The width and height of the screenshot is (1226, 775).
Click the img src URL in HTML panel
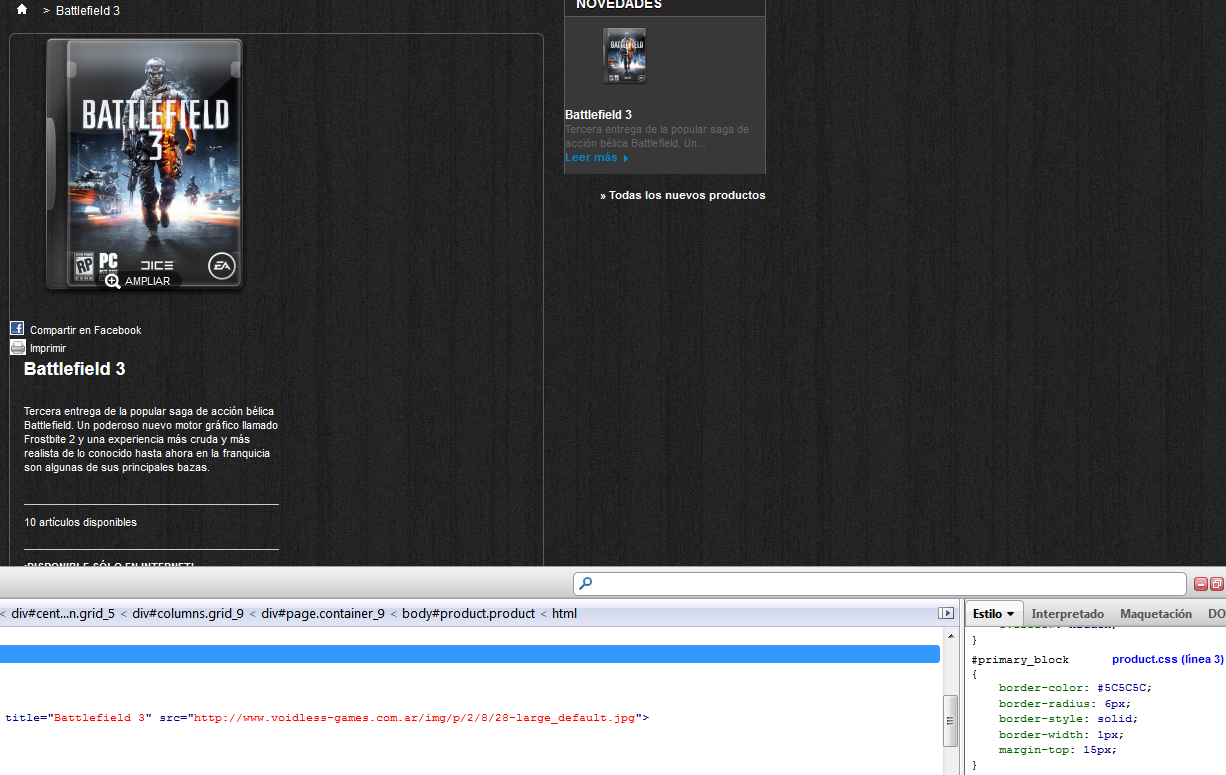point(414,718)
